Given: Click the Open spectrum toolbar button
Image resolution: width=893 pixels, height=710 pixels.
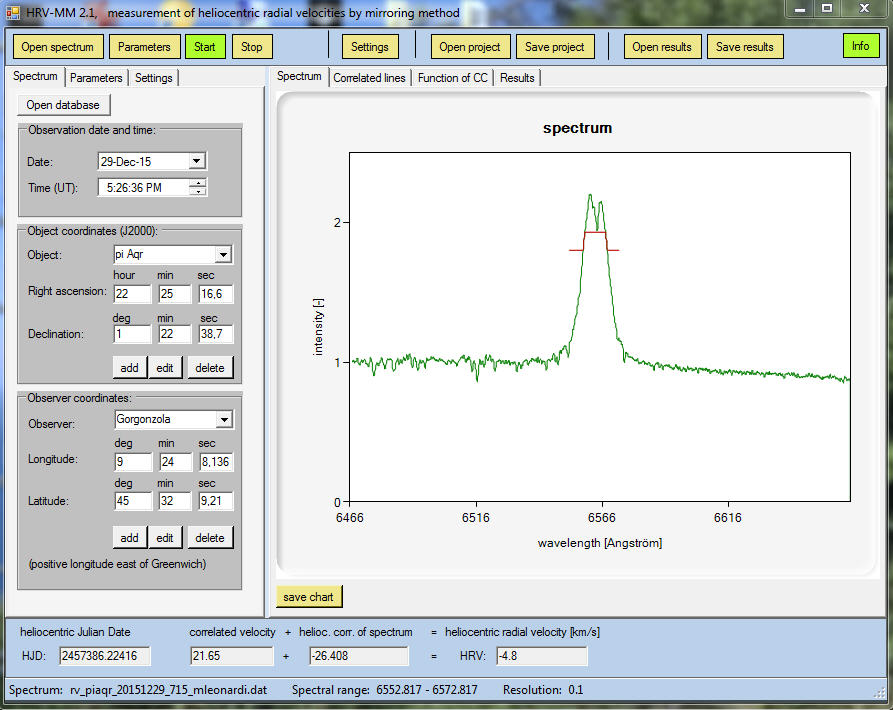Looking at the screenshot, I should 59,47.
